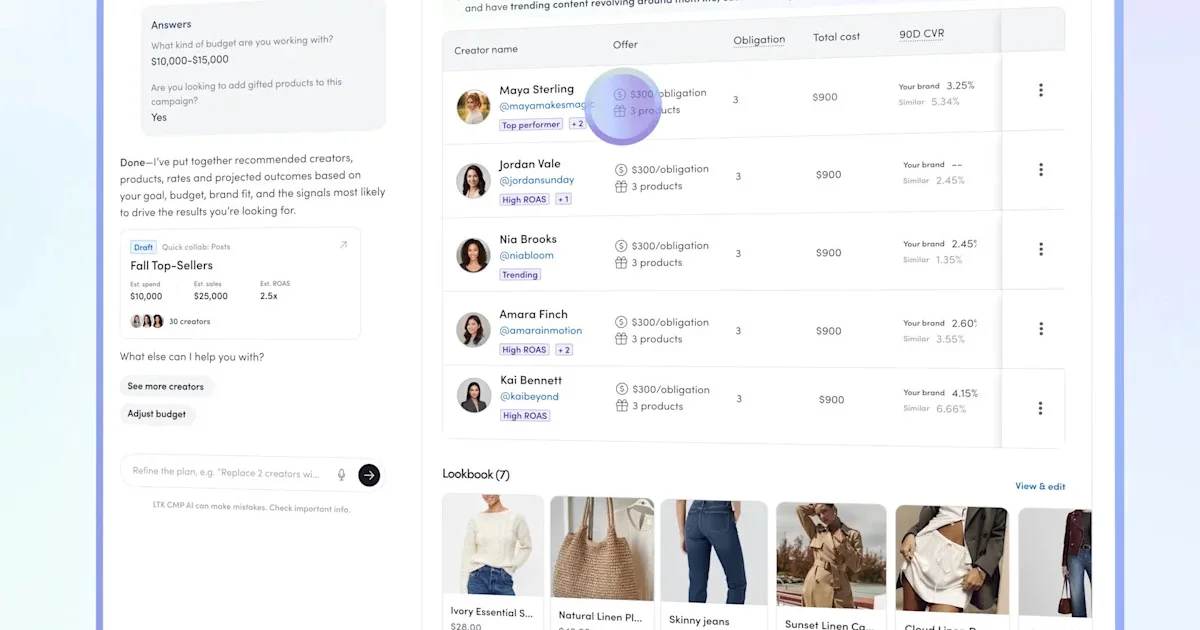Click the microphone icon in the chat box
The width and height of the screenshot is (1200, 630).
click(341, 475)
